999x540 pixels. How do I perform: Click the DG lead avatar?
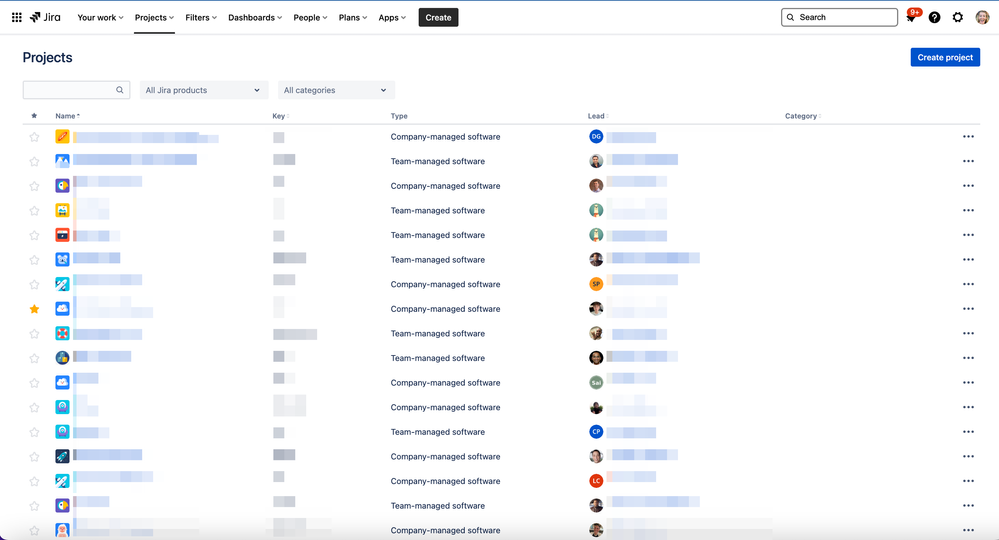[x=596, y=136]
